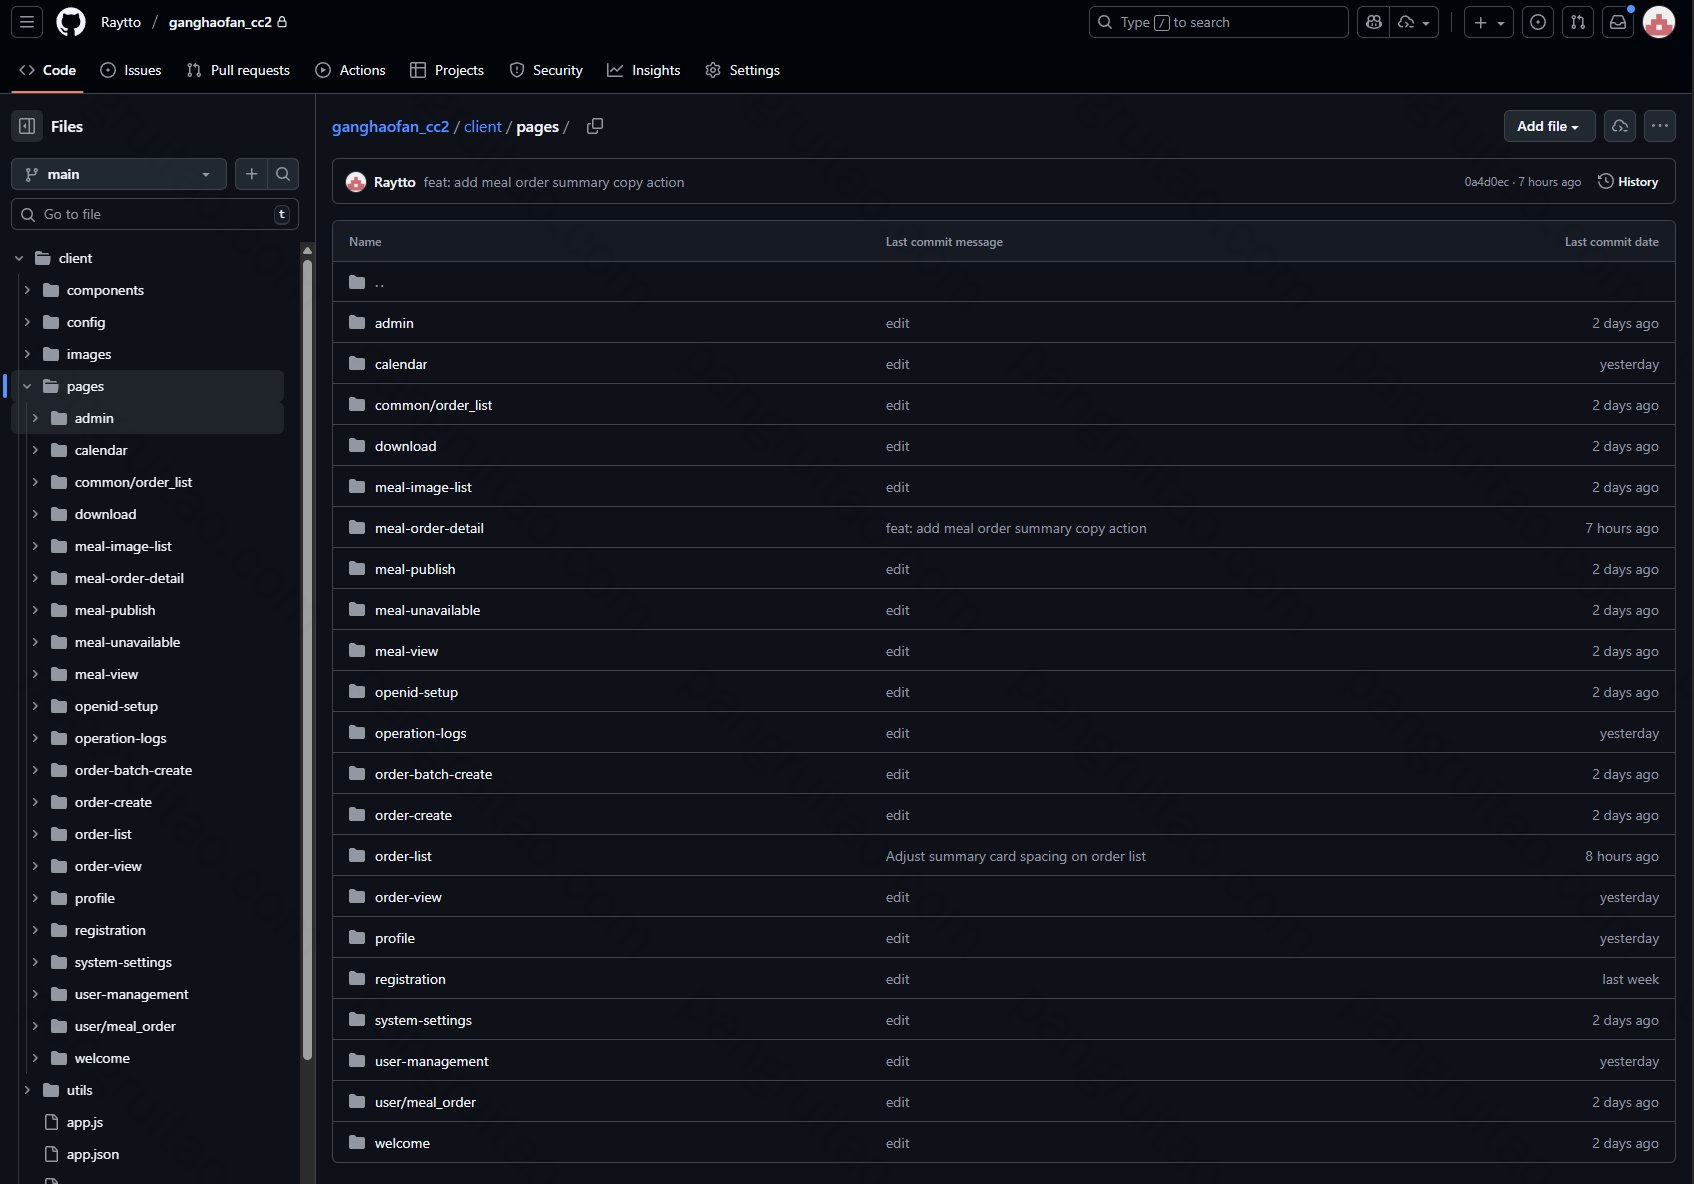This screenshot has width=1694, height=1184.
Task: Click the search files magnifier icon
Action: tap(283, 174)
